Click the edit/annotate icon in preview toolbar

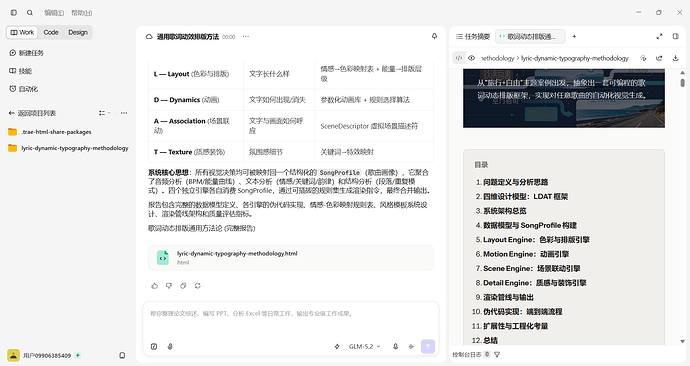click(x=643, y=58)
